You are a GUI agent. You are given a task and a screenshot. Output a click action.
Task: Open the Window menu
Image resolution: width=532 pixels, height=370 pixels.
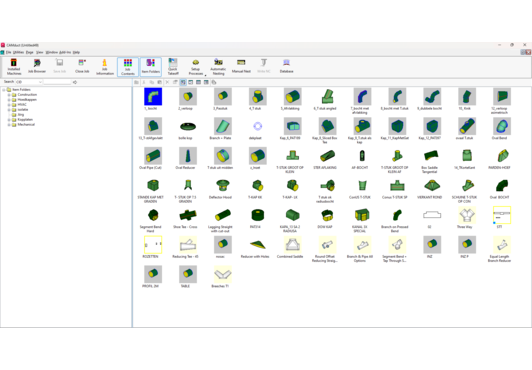(52, 52)
